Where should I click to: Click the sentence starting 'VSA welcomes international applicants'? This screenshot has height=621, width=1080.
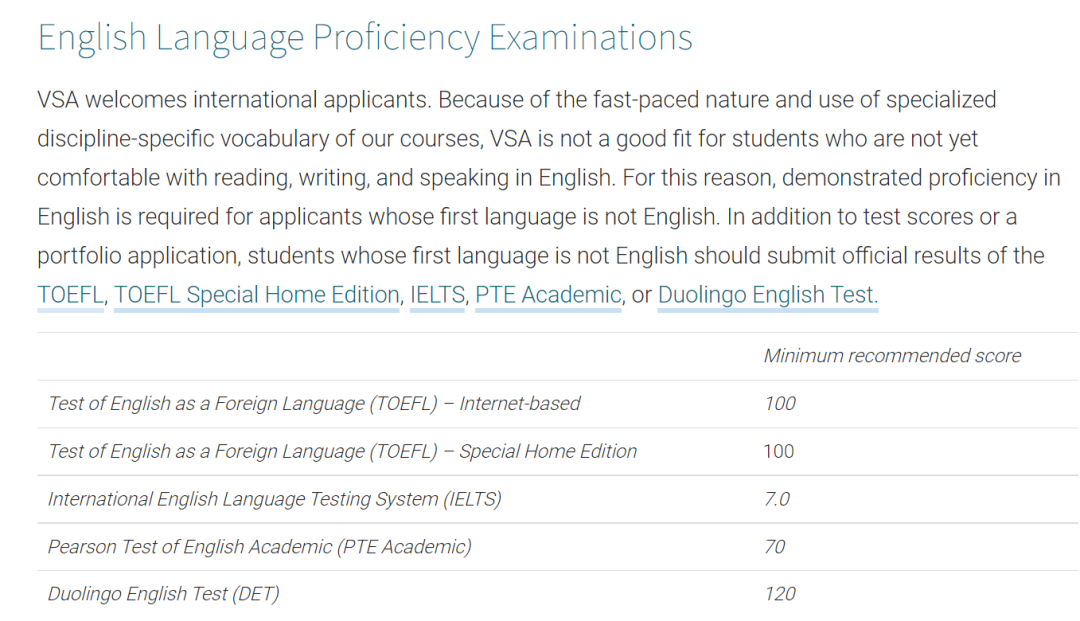tap(234, 100)
